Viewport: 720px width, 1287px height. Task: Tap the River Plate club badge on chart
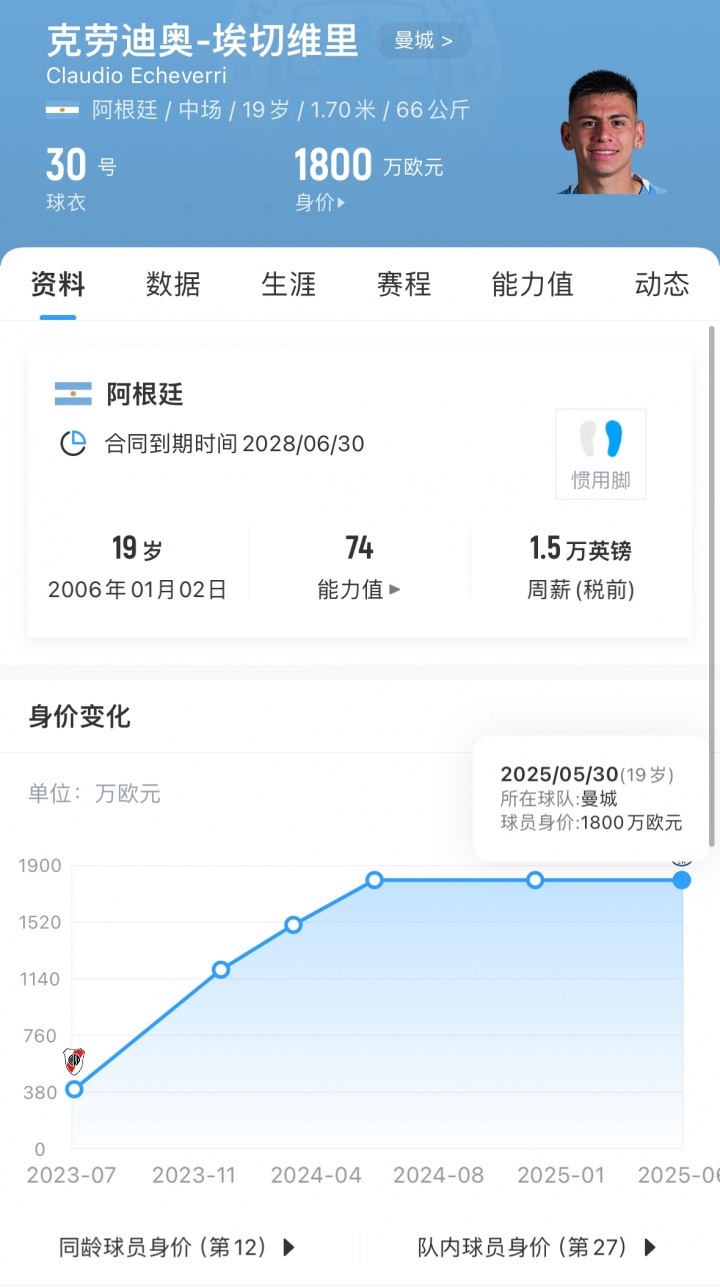coord(74,1060)
